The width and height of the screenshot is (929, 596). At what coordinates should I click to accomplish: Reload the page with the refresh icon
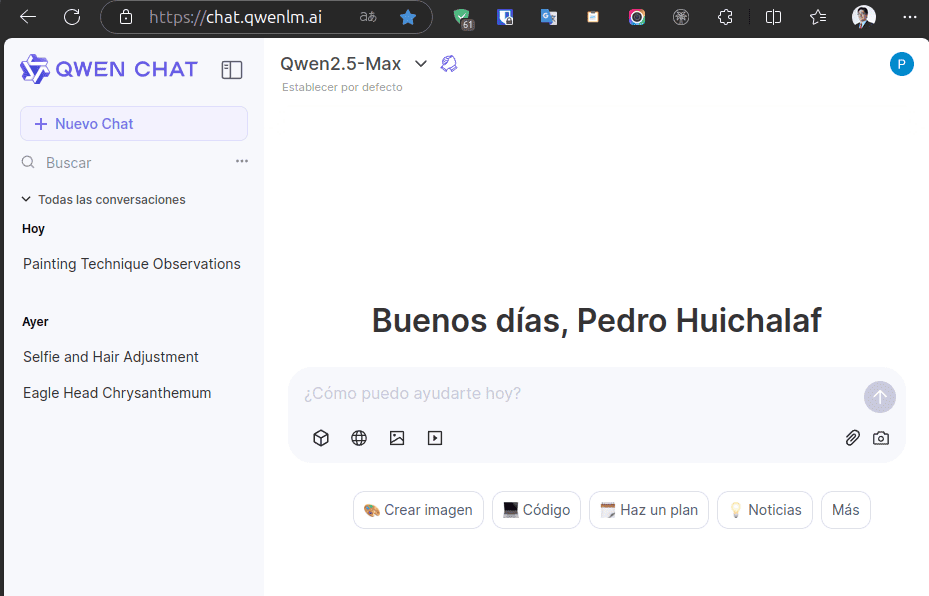72,17
